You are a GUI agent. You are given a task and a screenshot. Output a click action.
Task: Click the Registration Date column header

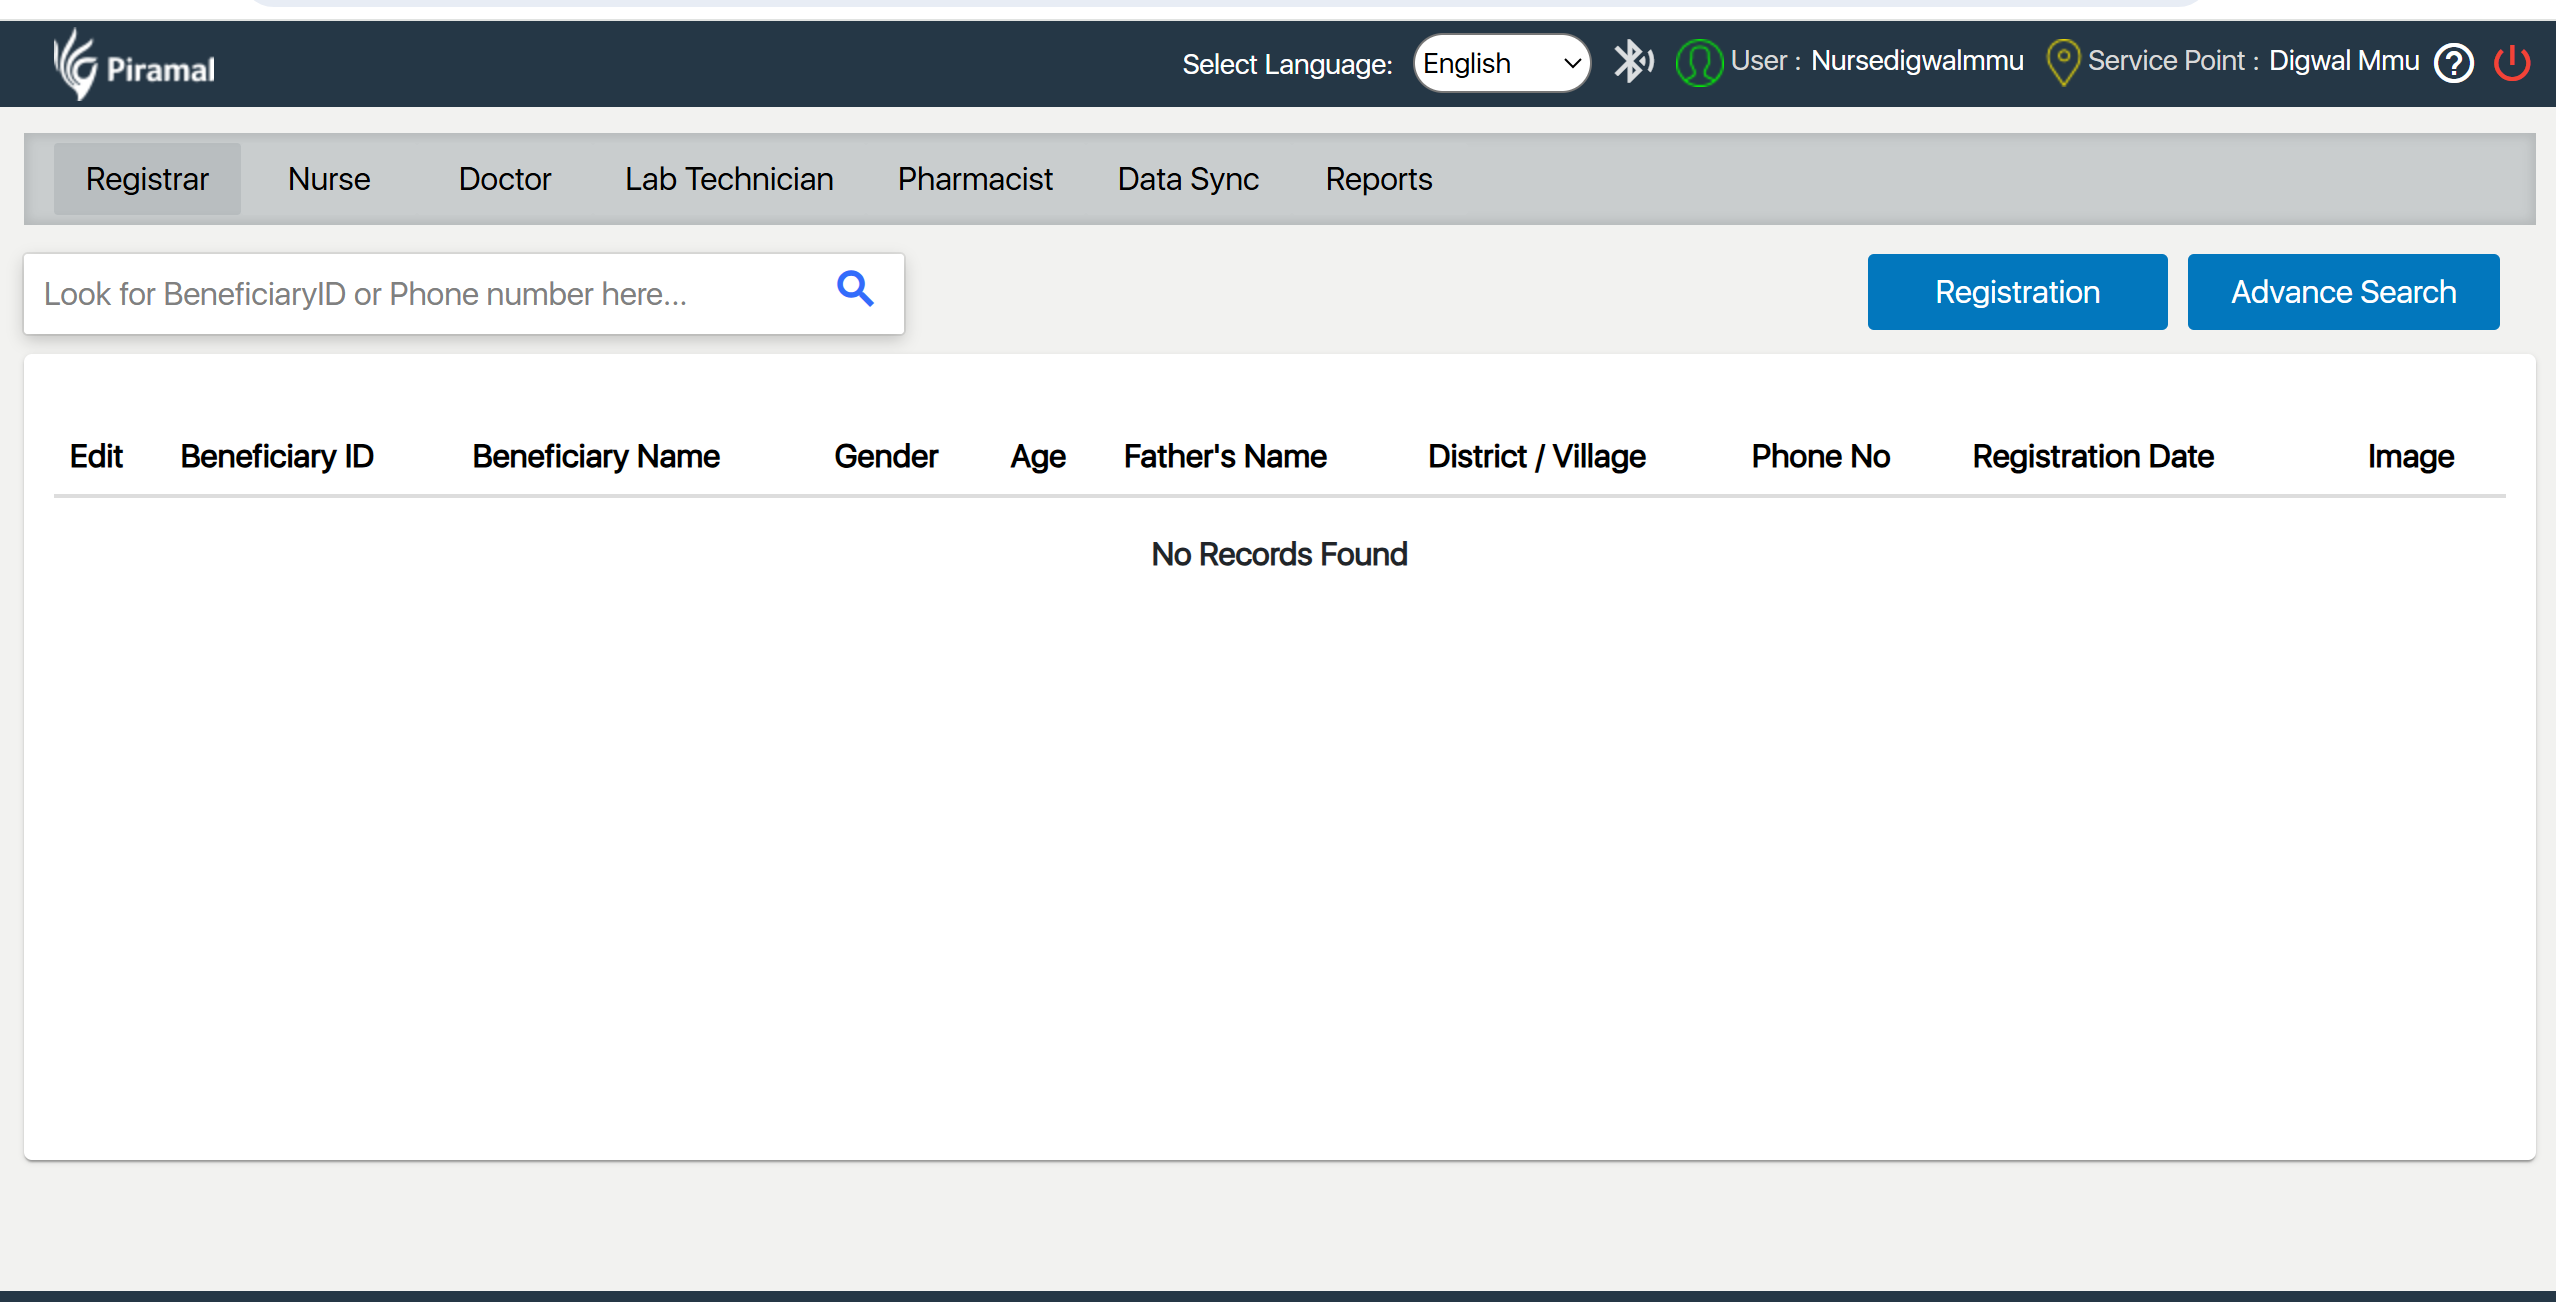coord(2093,457)
